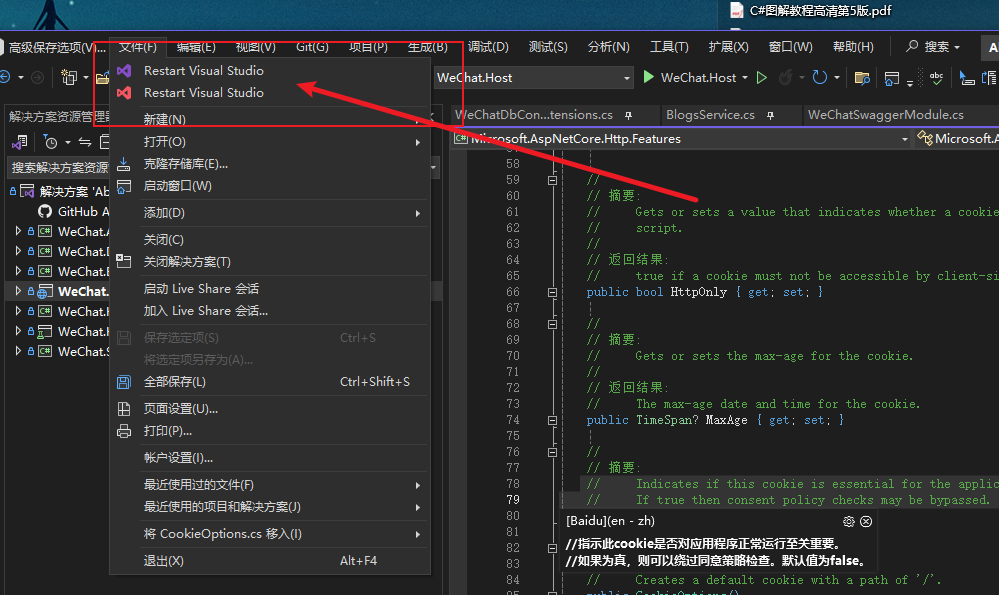Image resolution: width=999 pixels, height=595 pixels.
Task: Click the sync with active document icon
Action: click(85, 141)
